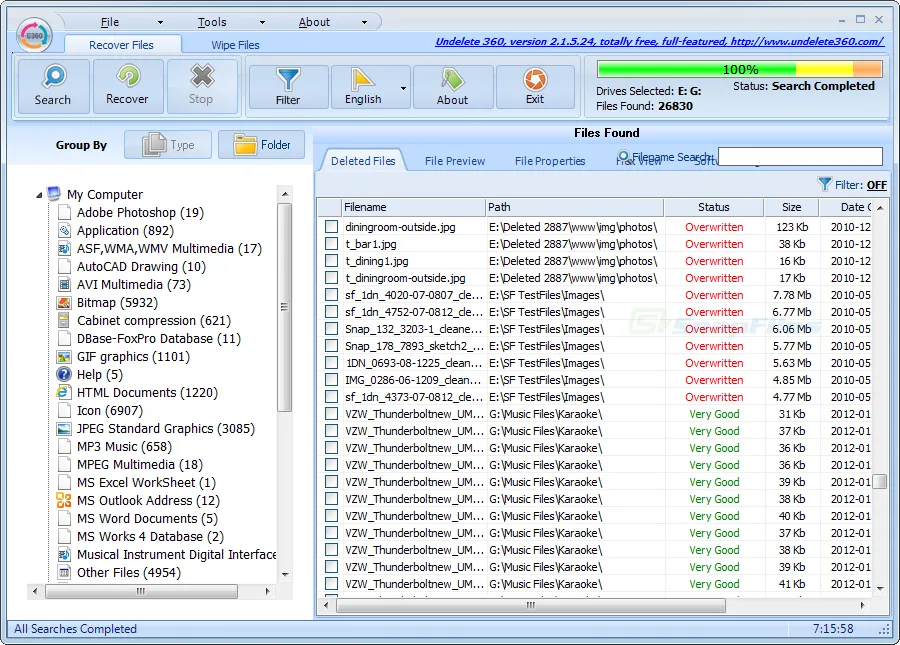Open the language dropdown arrow next to English
Screen dimensions: 900x645
click(x=404, y=88)
